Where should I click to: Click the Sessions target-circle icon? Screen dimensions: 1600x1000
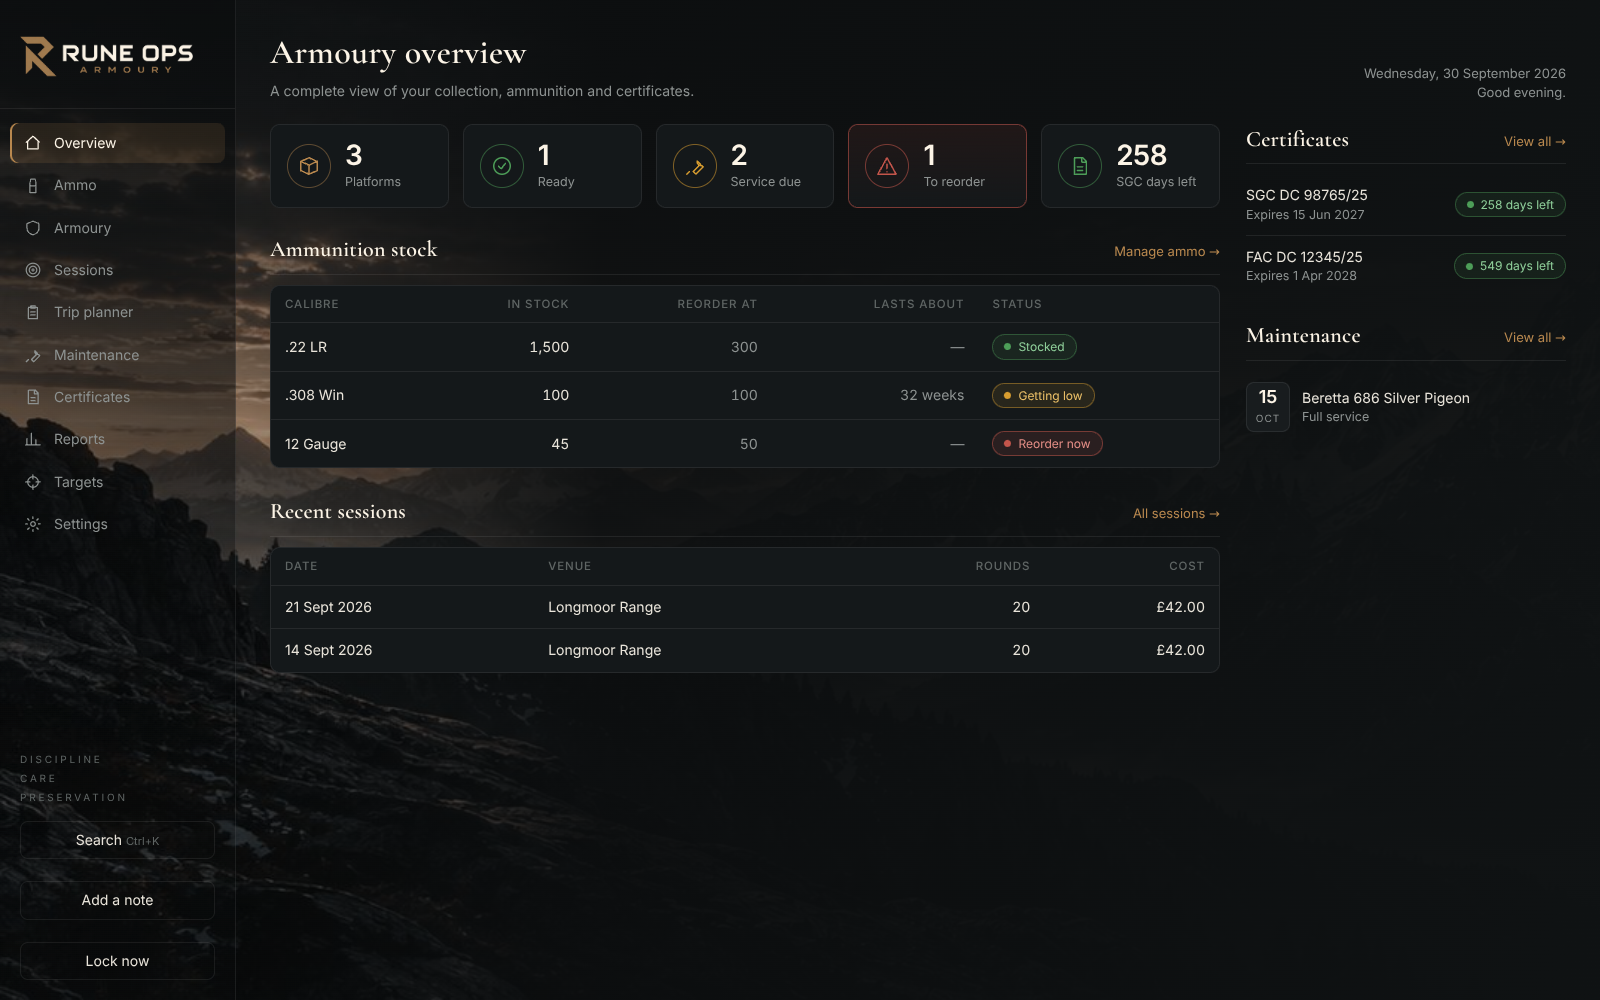click(x=33, y=270)
